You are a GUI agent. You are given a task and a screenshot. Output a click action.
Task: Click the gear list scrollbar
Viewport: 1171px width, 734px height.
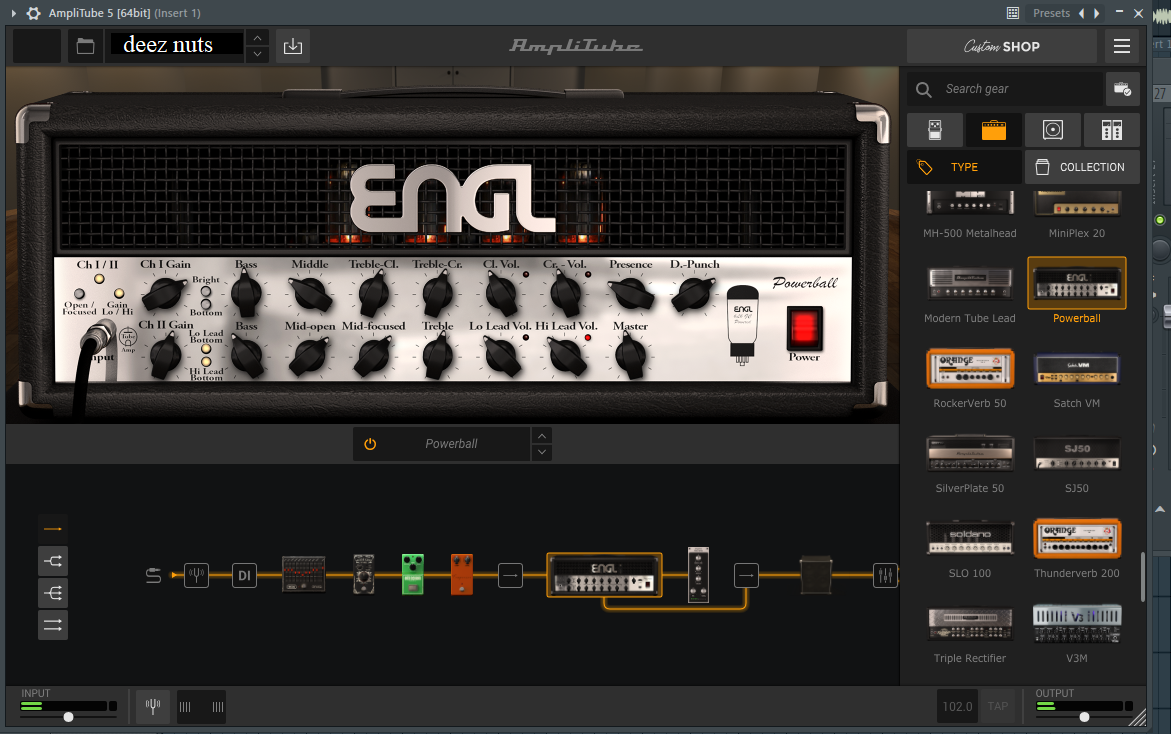click(1142, 576)
